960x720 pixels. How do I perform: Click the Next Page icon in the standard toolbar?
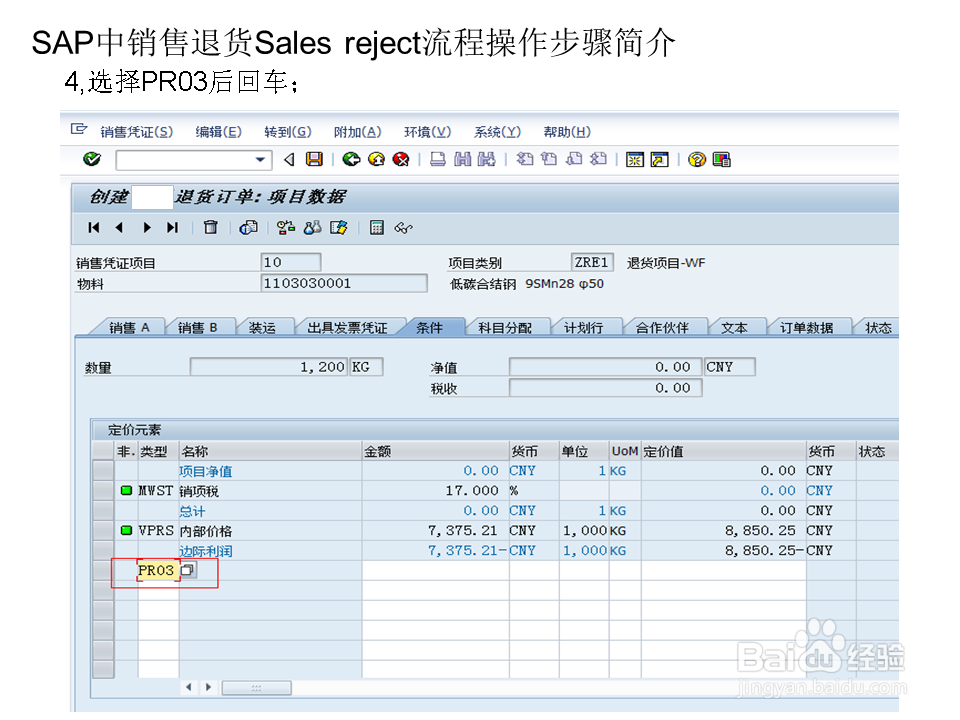pos(574,160)
